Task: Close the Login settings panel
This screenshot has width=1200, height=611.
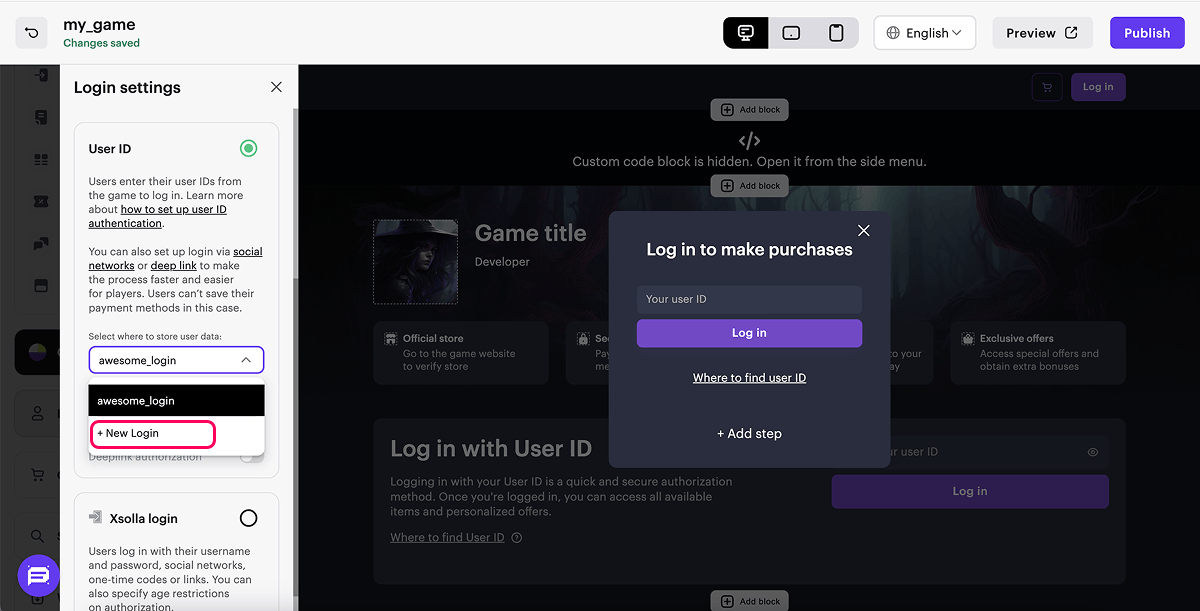Action: [276, 87]
